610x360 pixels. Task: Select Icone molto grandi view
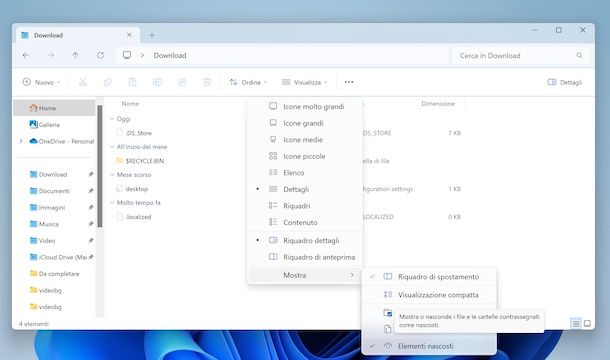[x=305, y=106]
